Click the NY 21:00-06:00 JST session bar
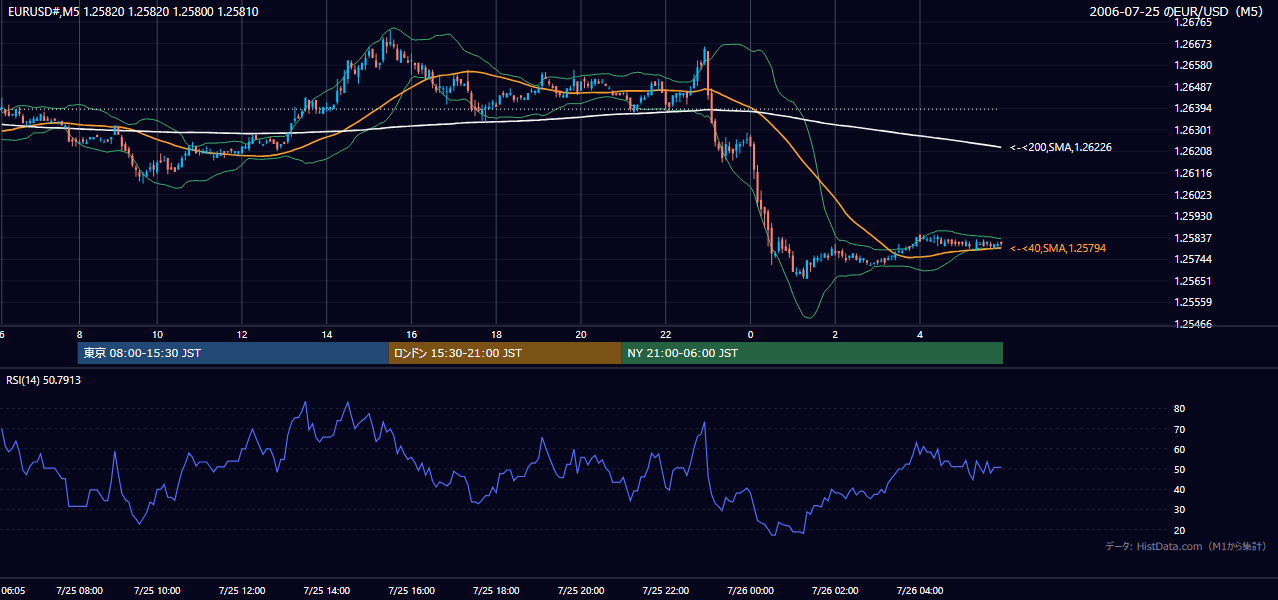The image size is (1278, 600). pyautogui.click(x=812, y=353)
